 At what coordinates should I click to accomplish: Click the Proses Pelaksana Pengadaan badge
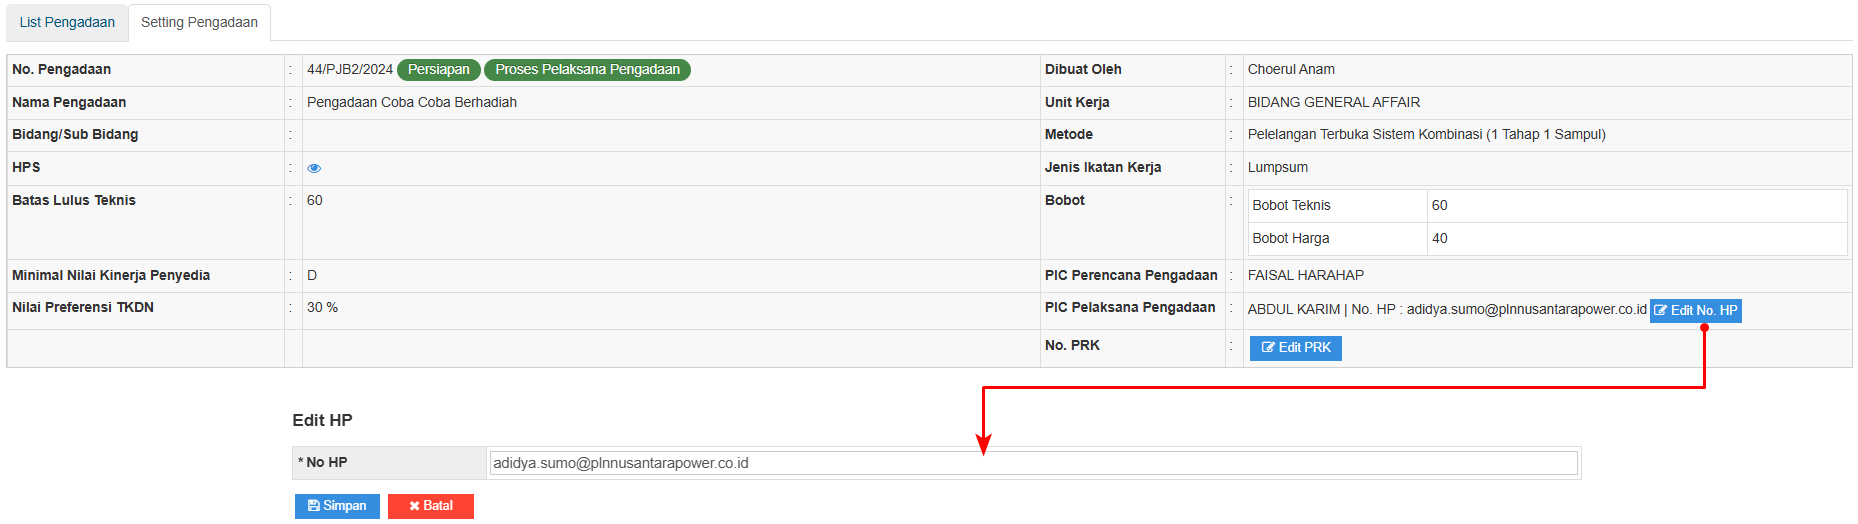tap(587, 70)
